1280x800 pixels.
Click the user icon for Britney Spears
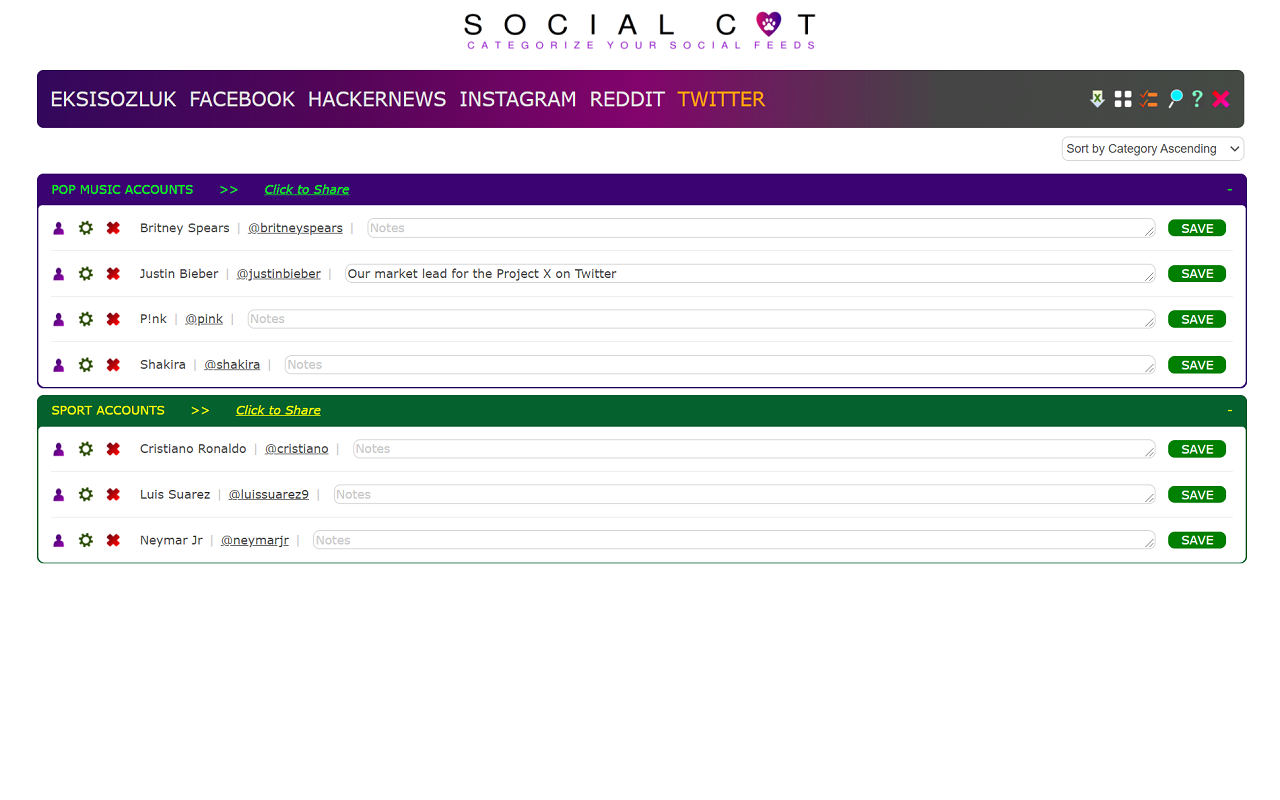pos(59,228)
